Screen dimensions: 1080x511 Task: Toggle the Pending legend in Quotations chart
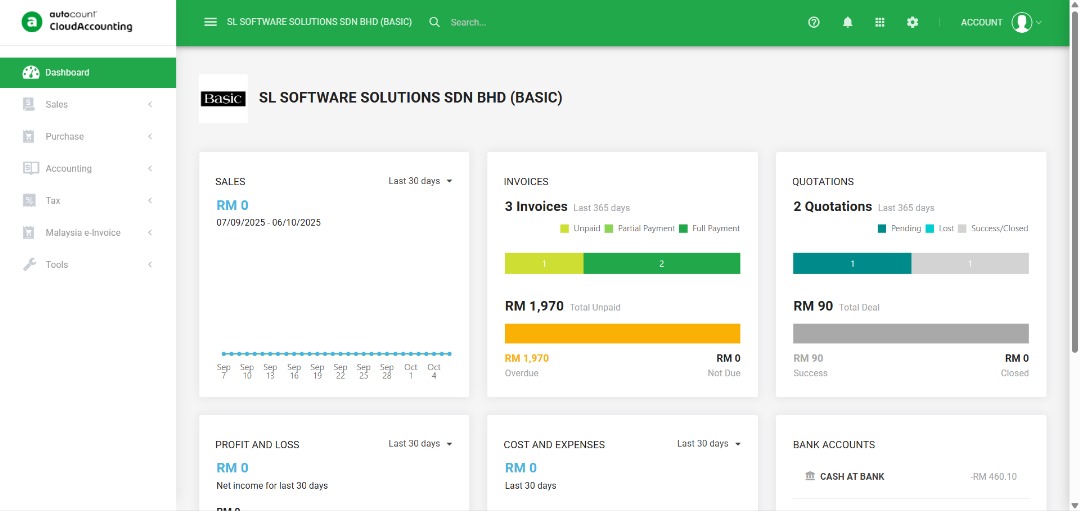tap(900, 228)
